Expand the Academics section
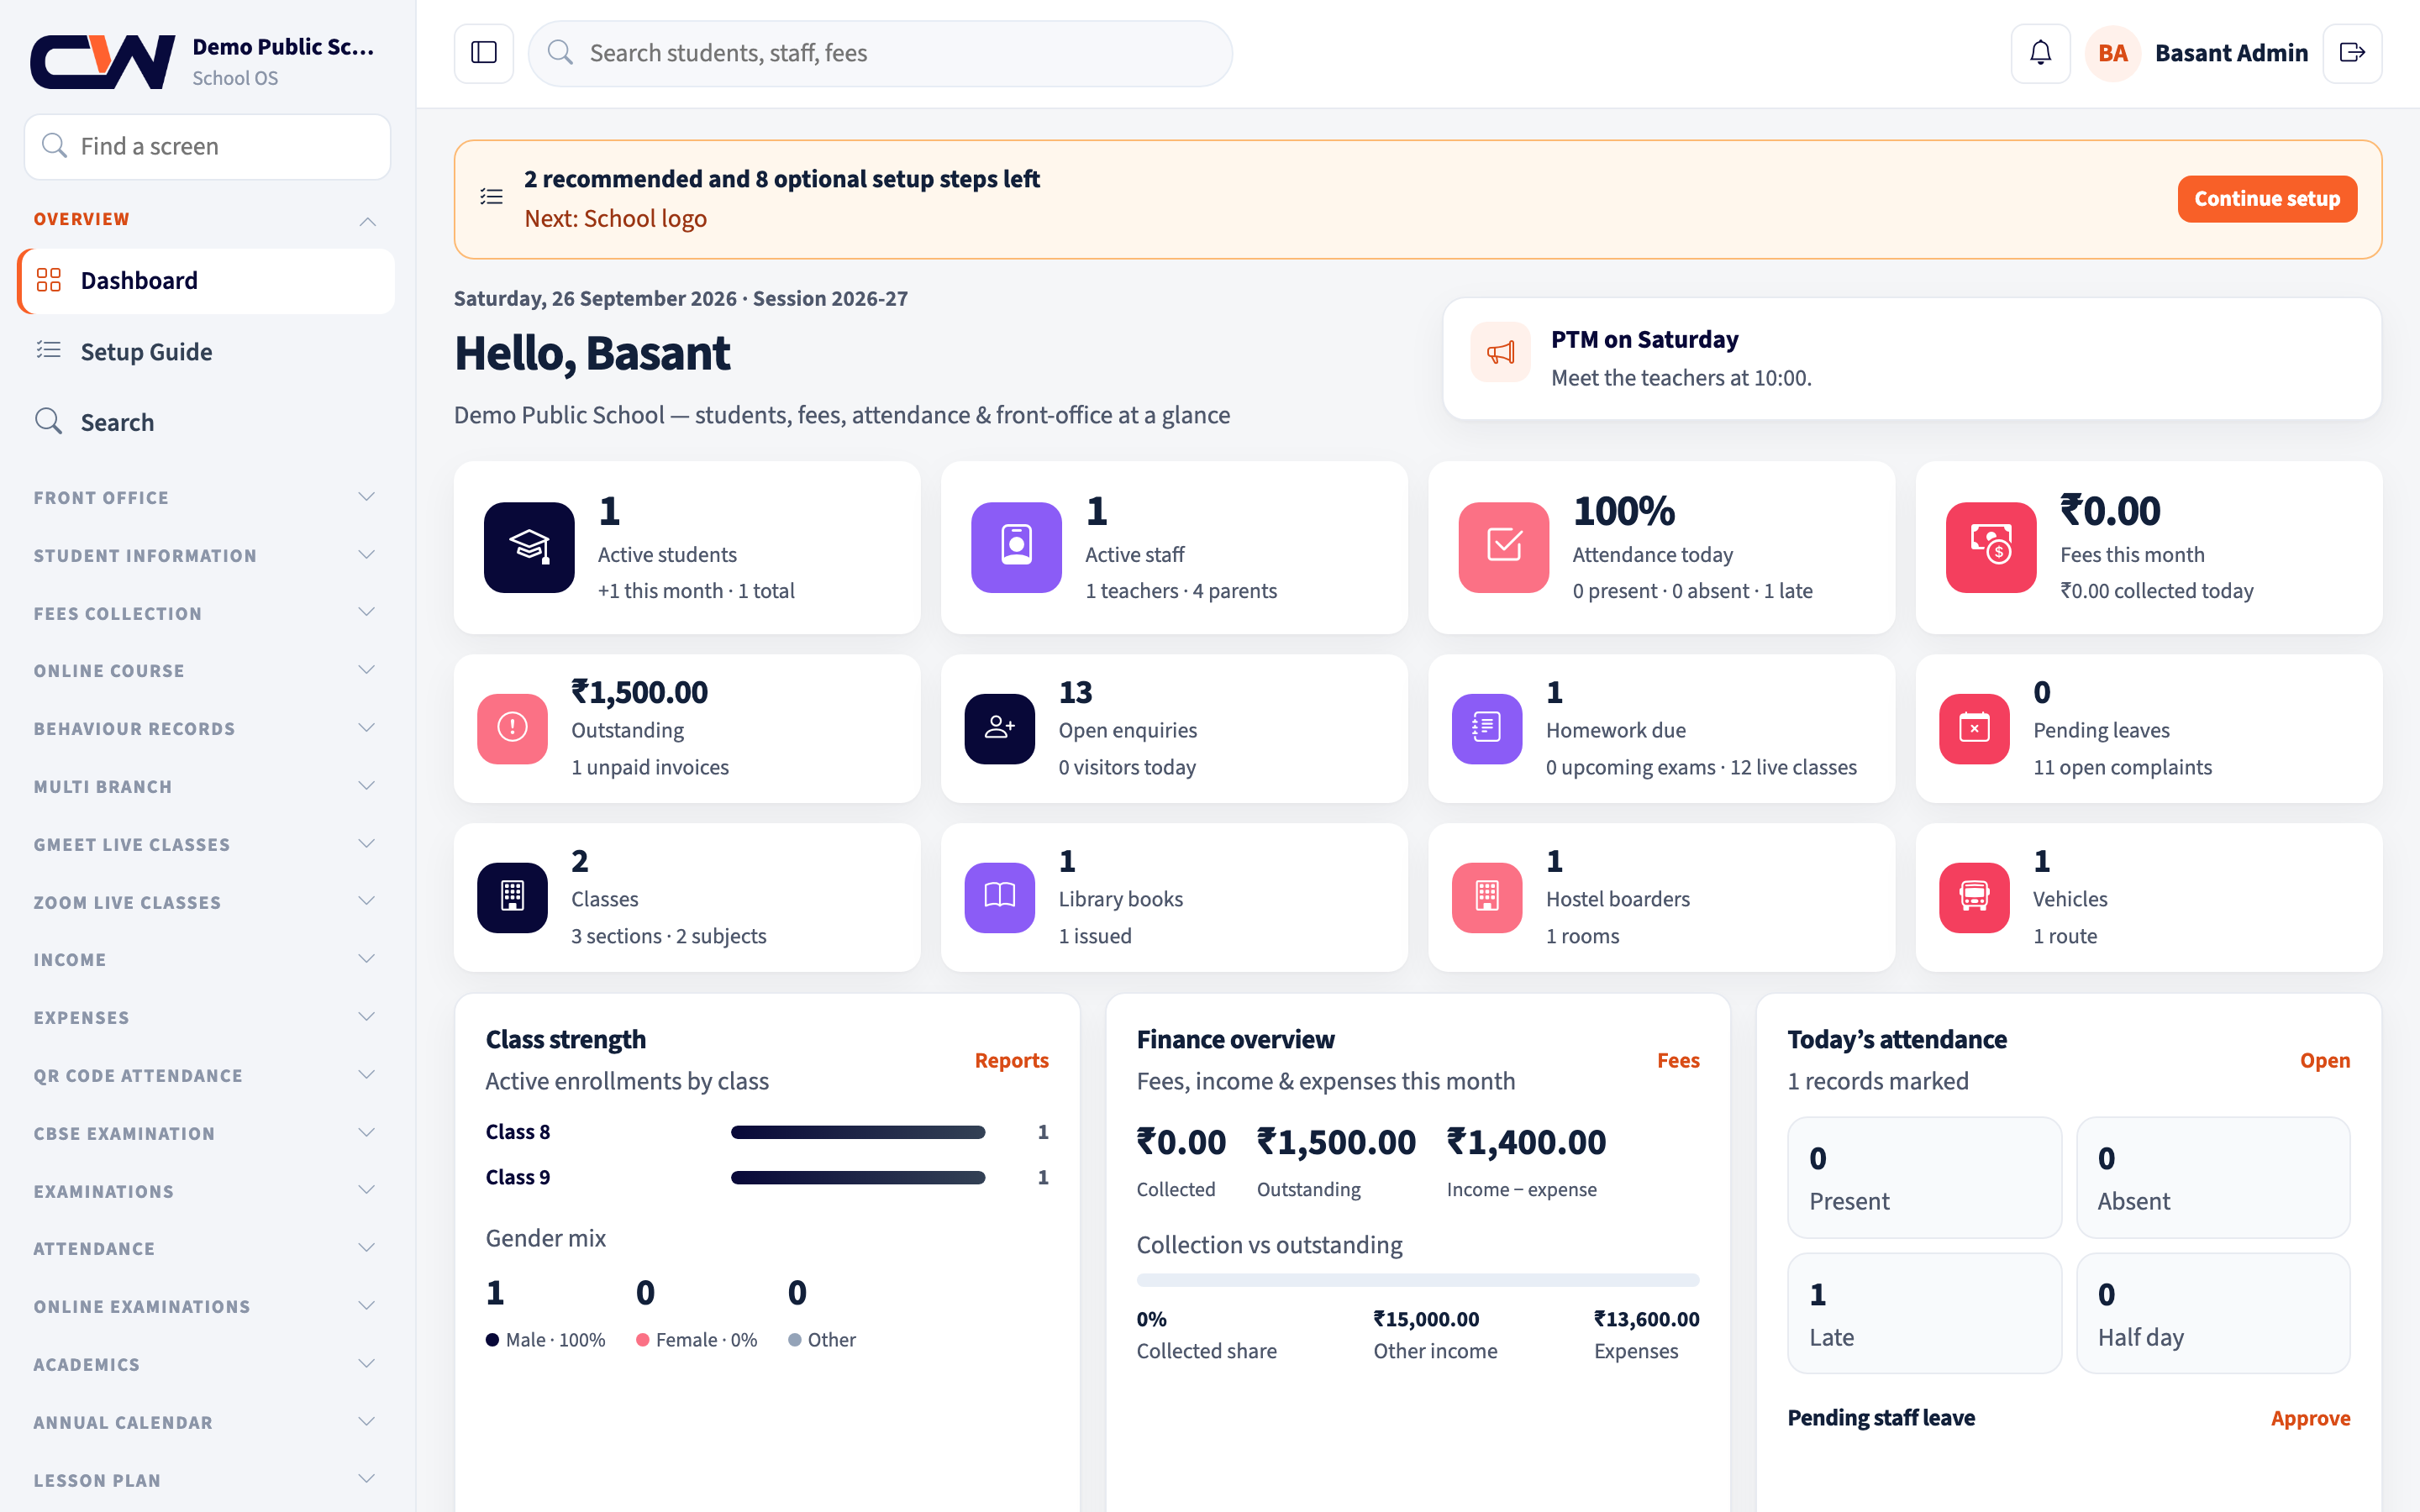The height and width of the screenshot is (1512, 2420). coord(207,1364)
